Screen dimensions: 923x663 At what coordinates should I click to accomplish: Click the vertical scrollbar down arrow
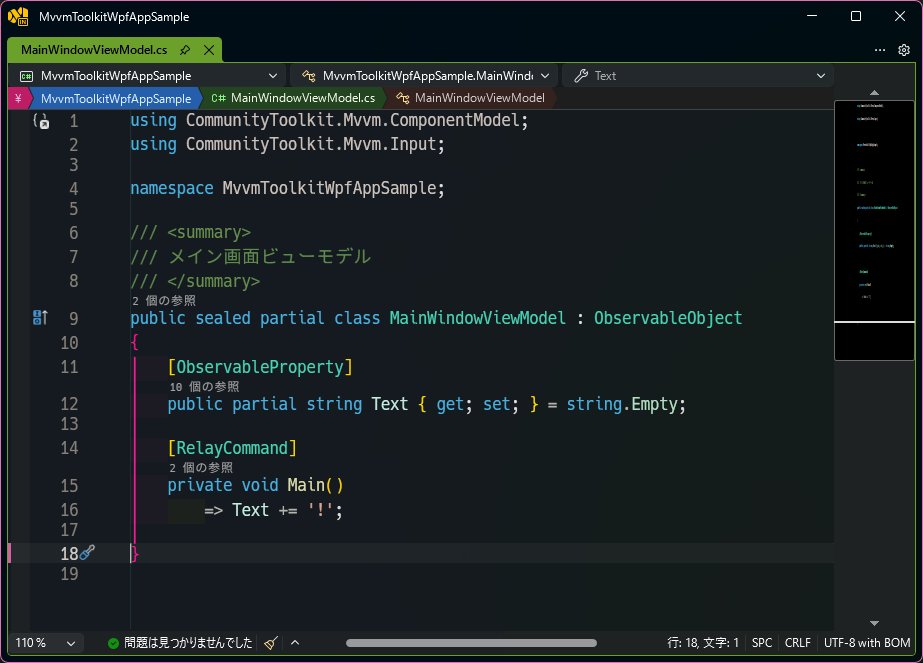874,623
